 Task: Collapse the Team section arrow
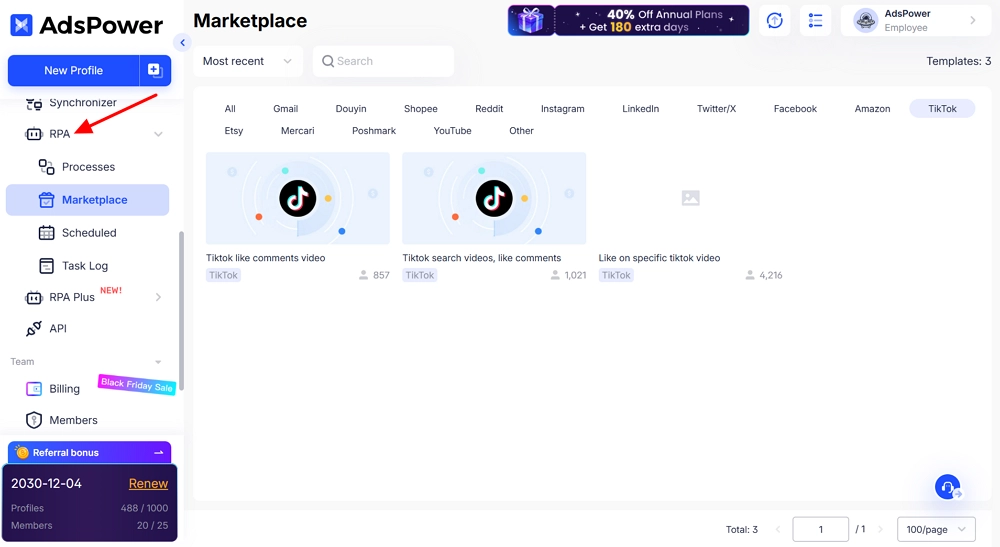click(x=158, y=362)
